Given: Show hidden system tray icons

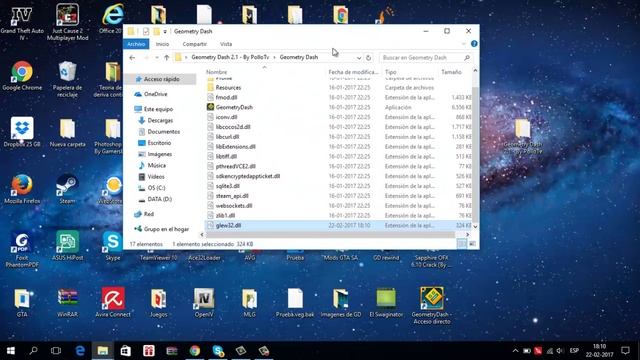Looking at the screenshot, I should coord(515,351).
